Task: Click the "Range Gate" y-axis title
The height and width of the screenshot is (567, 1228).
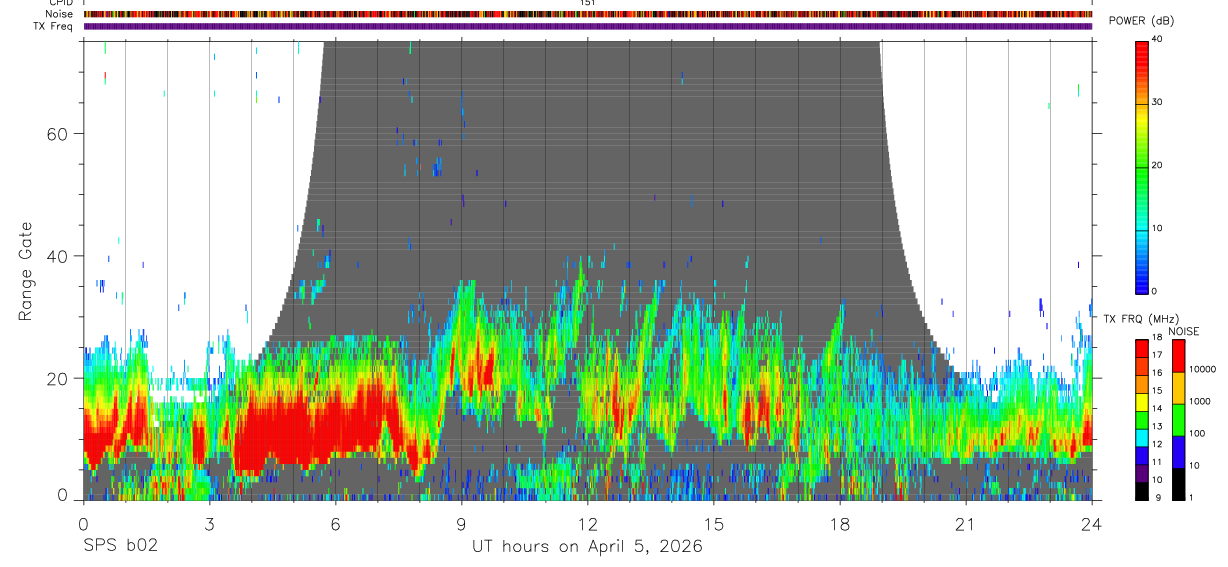Action: [25, 271]
